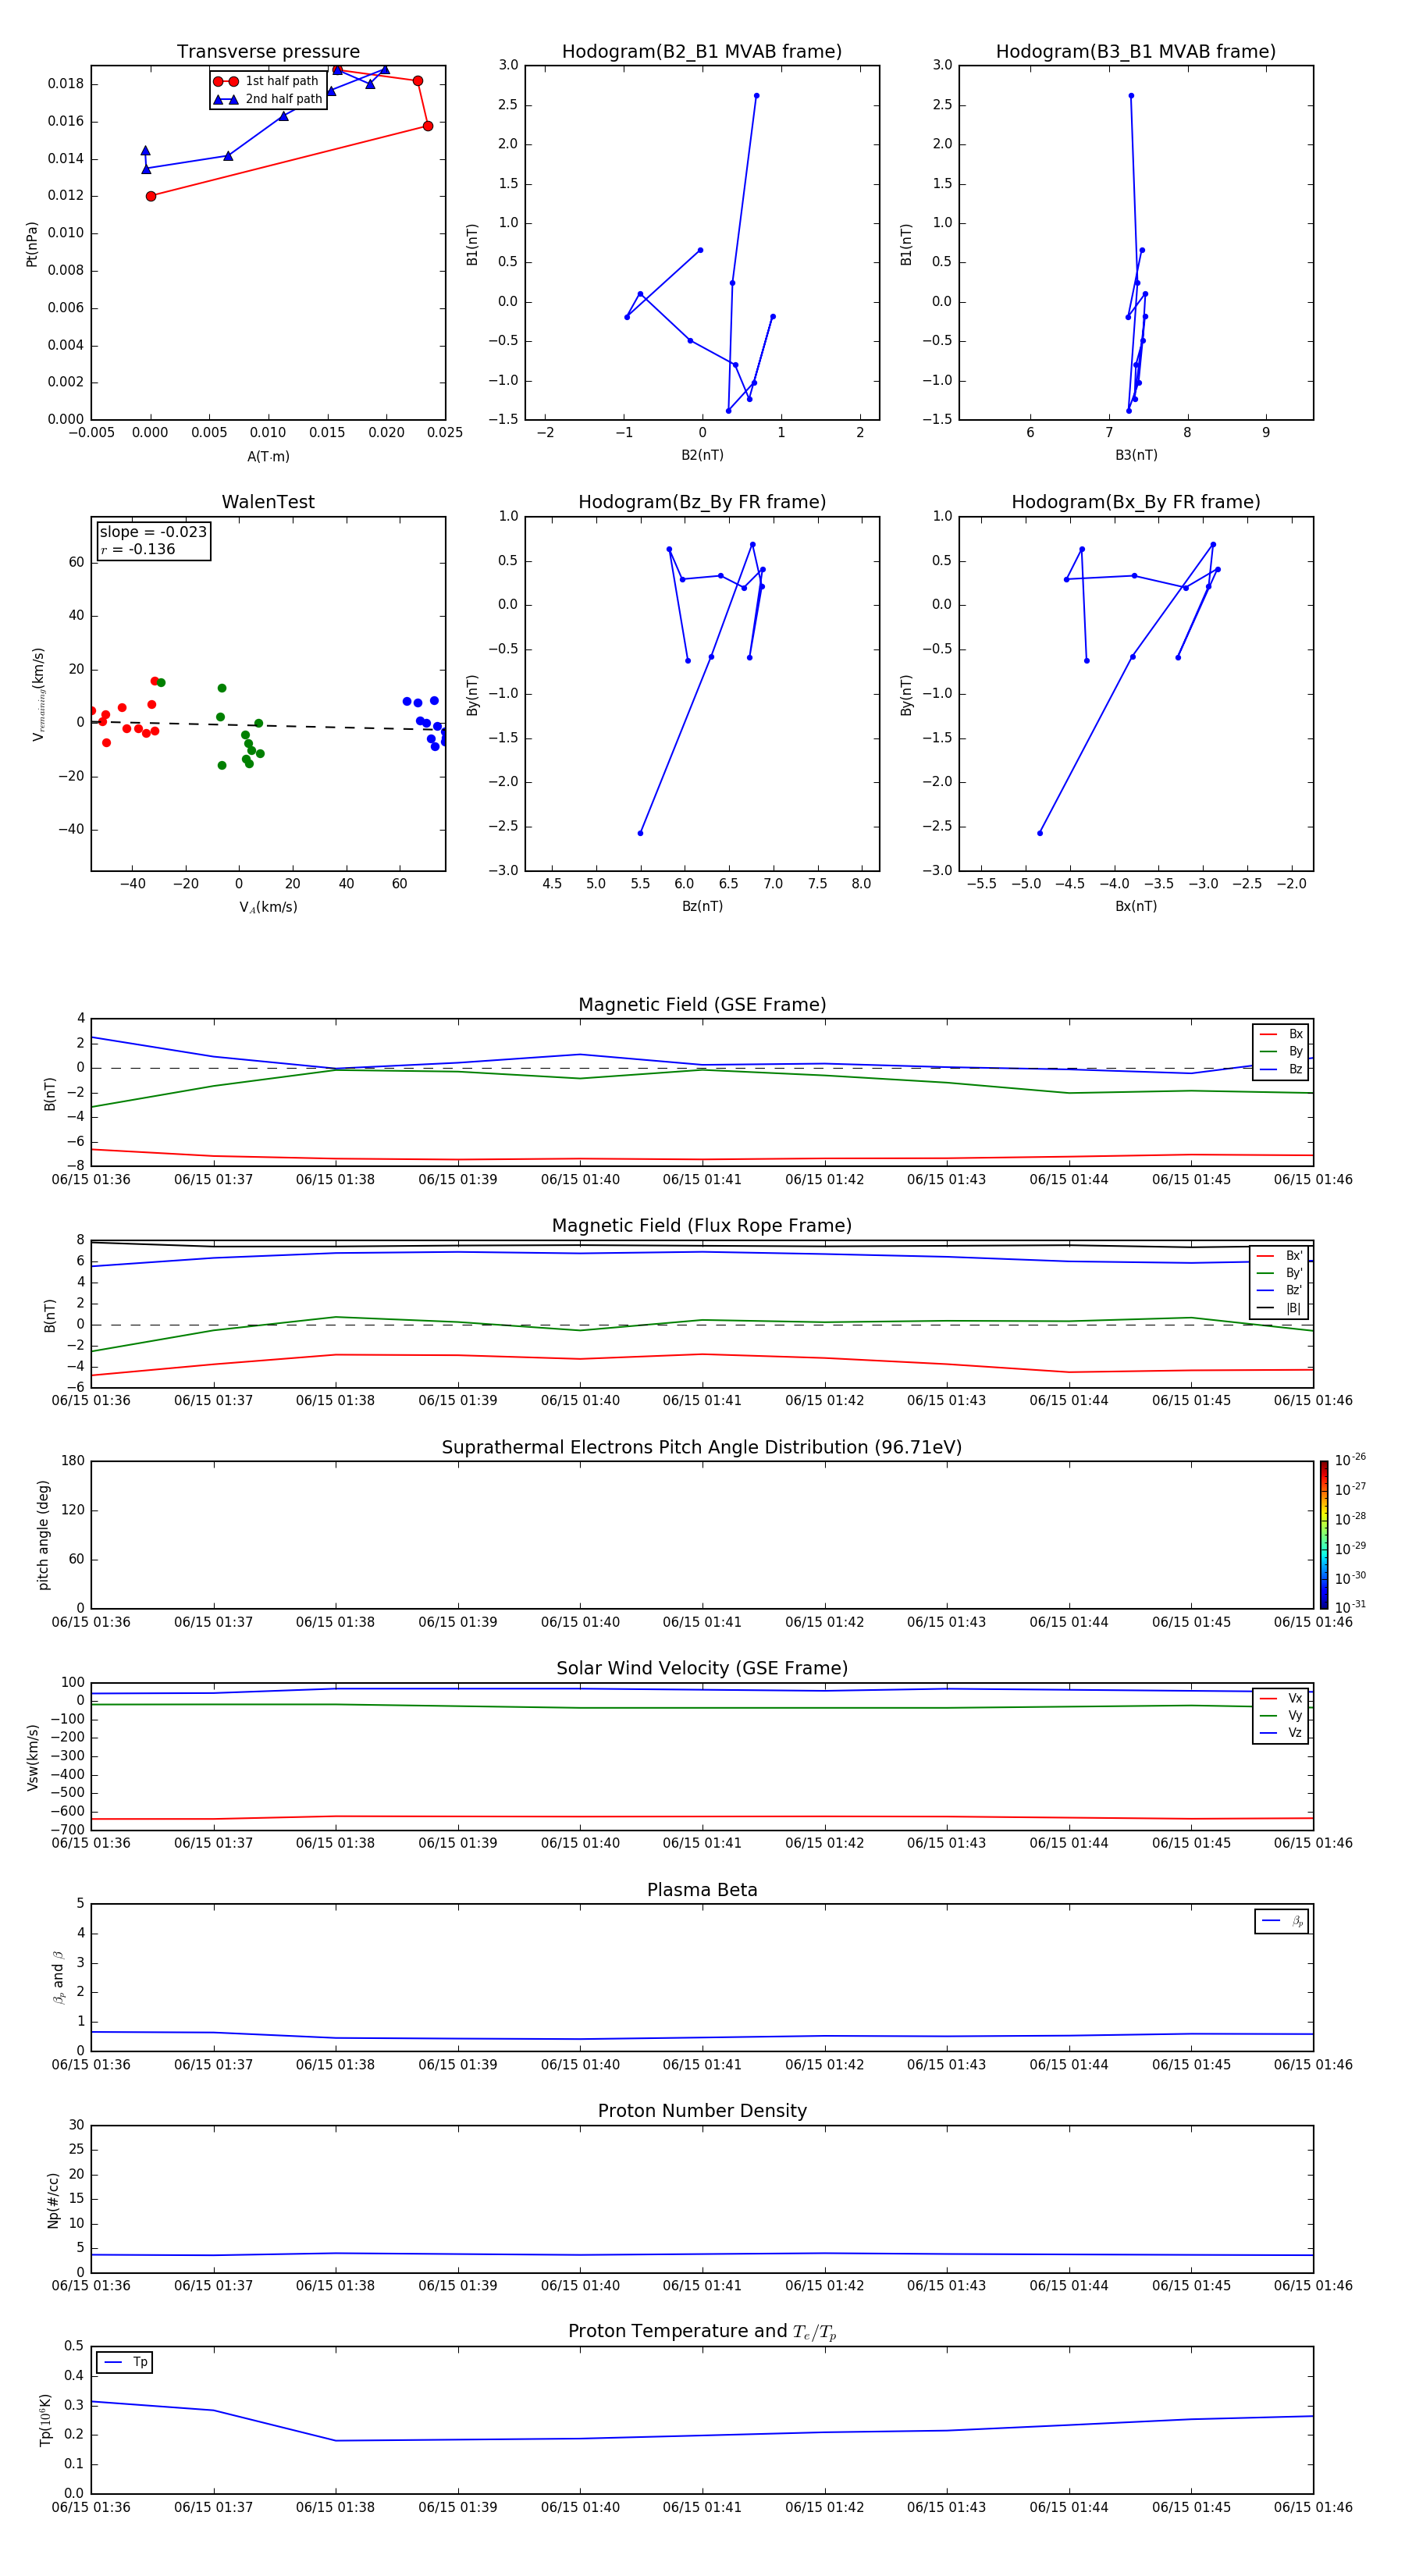
Task: Click the topmost data point in B3_B1 hodogram
Action: [x=1131, y=96]
